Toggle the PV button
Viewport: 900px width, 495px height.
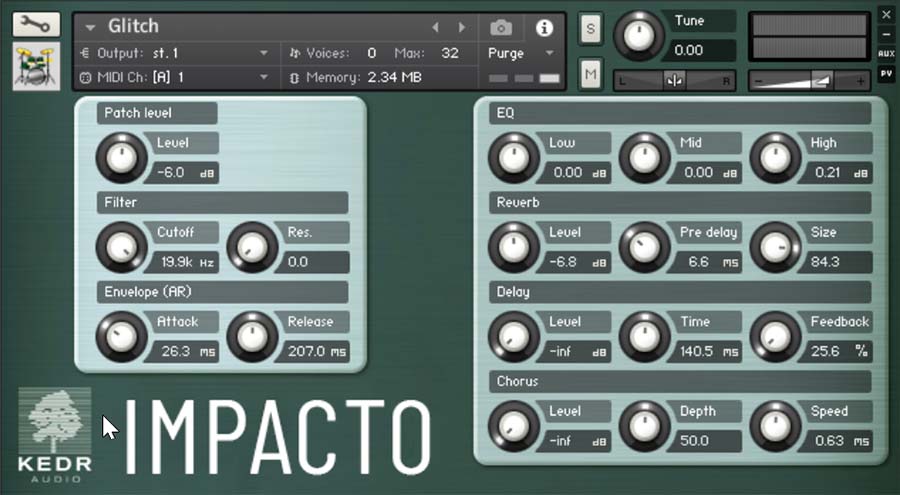pos(886,74)
